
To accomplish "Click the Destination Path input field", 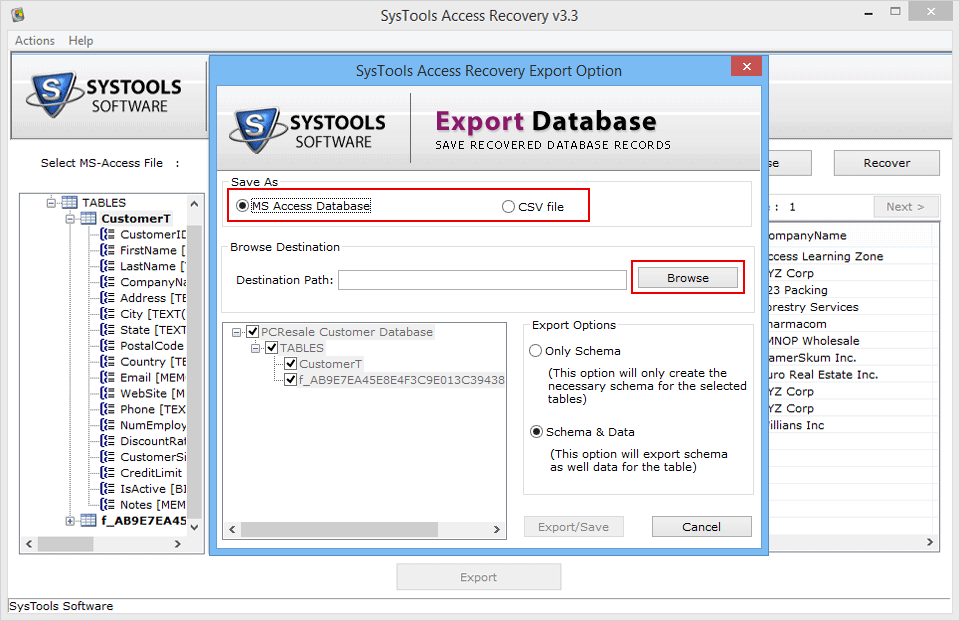I will (x=482, y=280).
